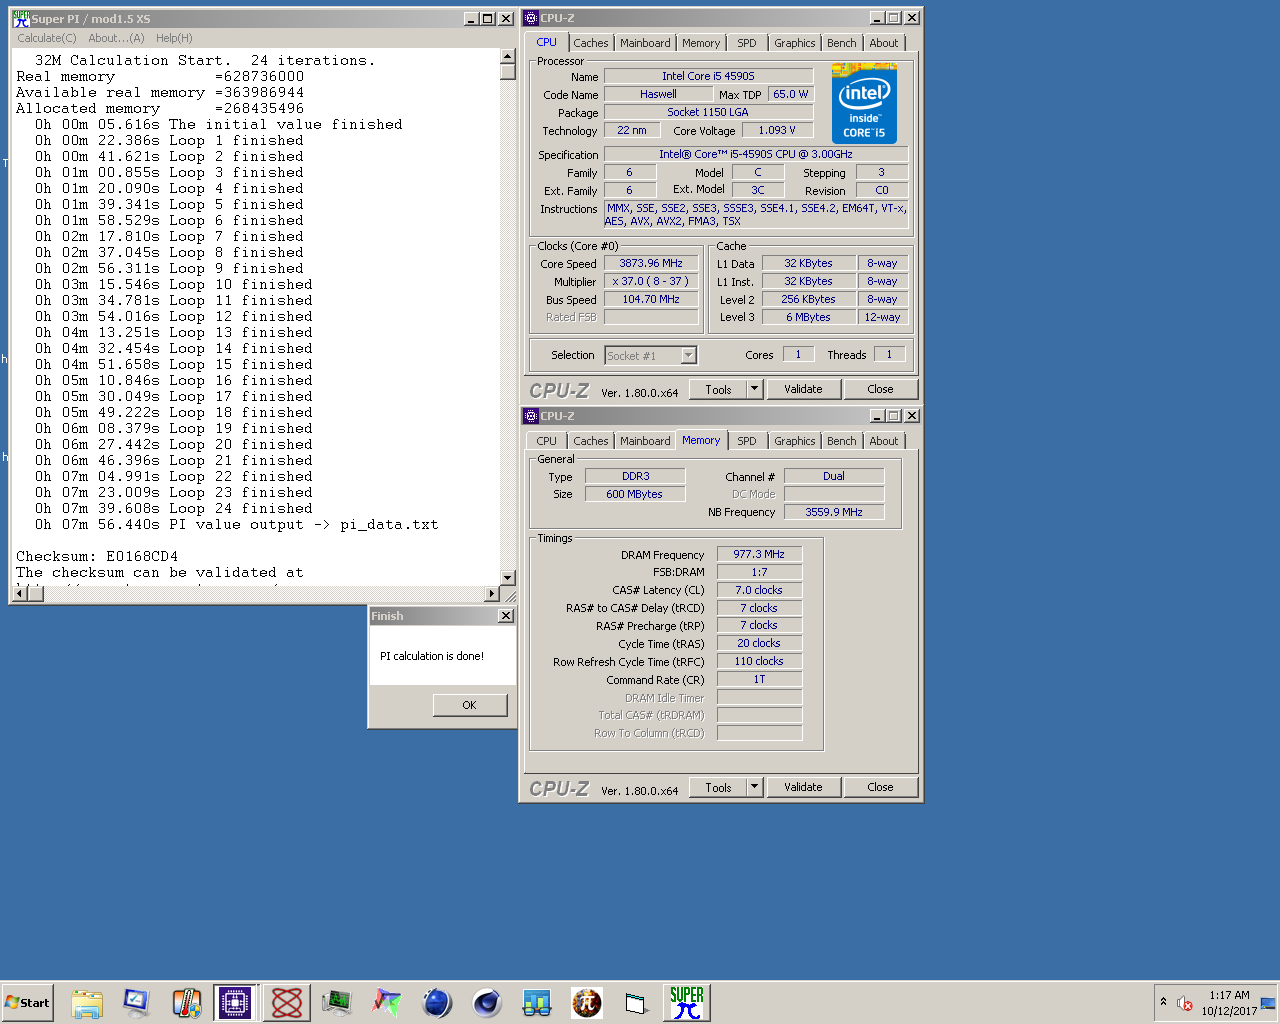Click the lower CPU-Z window title icon
This screenshot has width=1280, height=1024.
[x=531, y=416]
